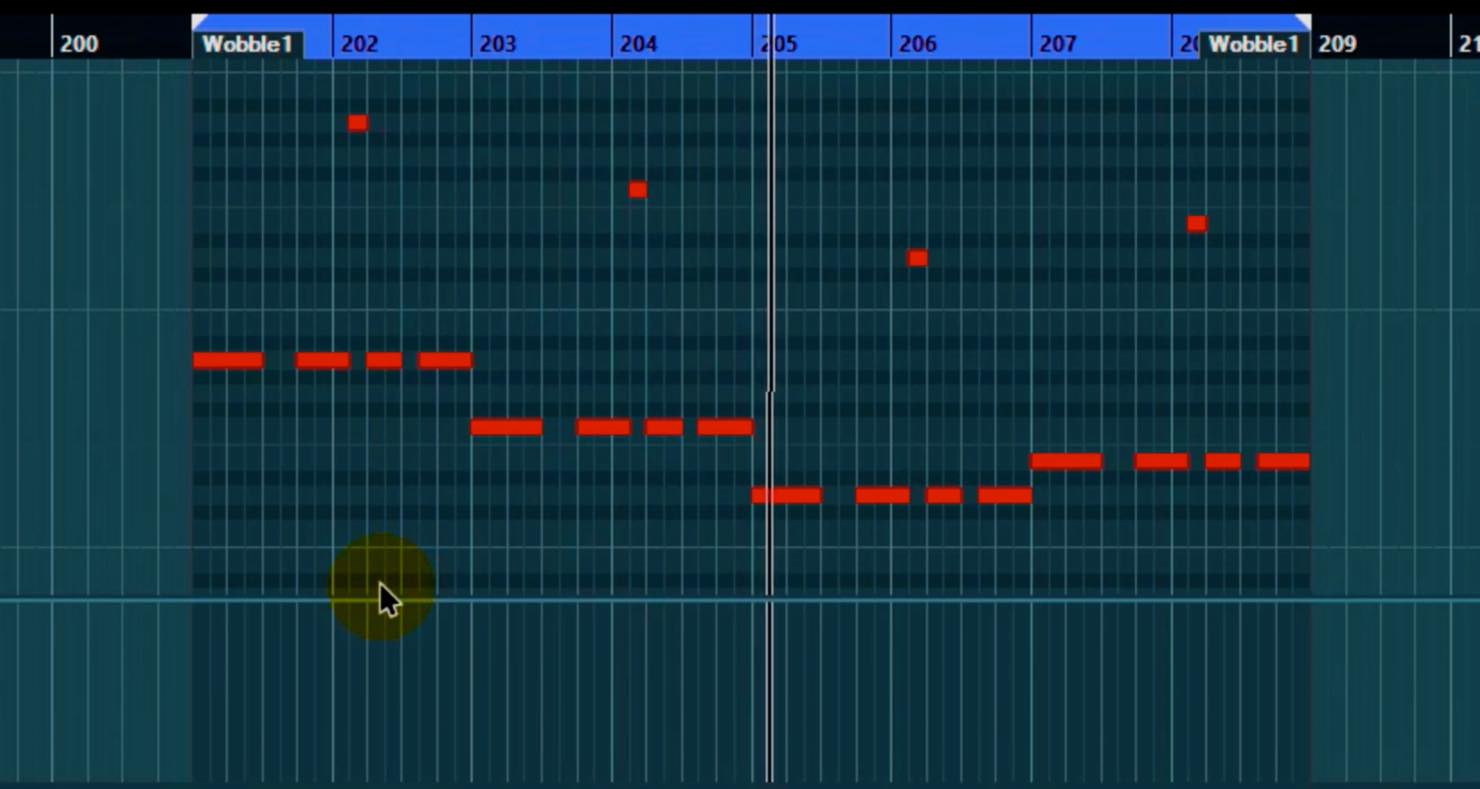Click bar number 202 in the ruler

click(x=359, y=44)
